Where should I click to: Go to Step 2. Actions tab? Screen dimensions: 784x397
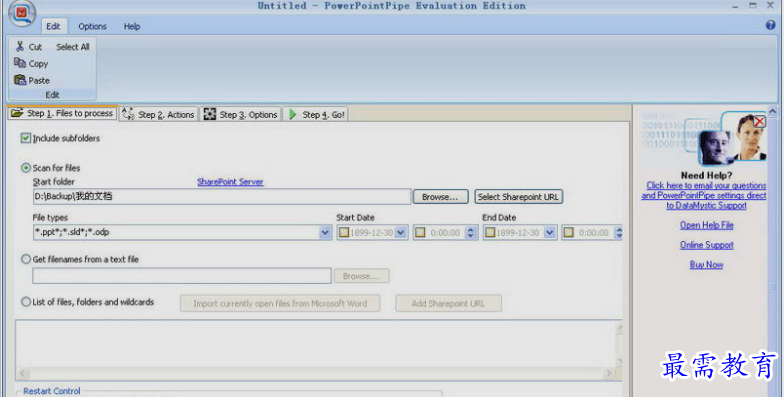pos(158,114)
